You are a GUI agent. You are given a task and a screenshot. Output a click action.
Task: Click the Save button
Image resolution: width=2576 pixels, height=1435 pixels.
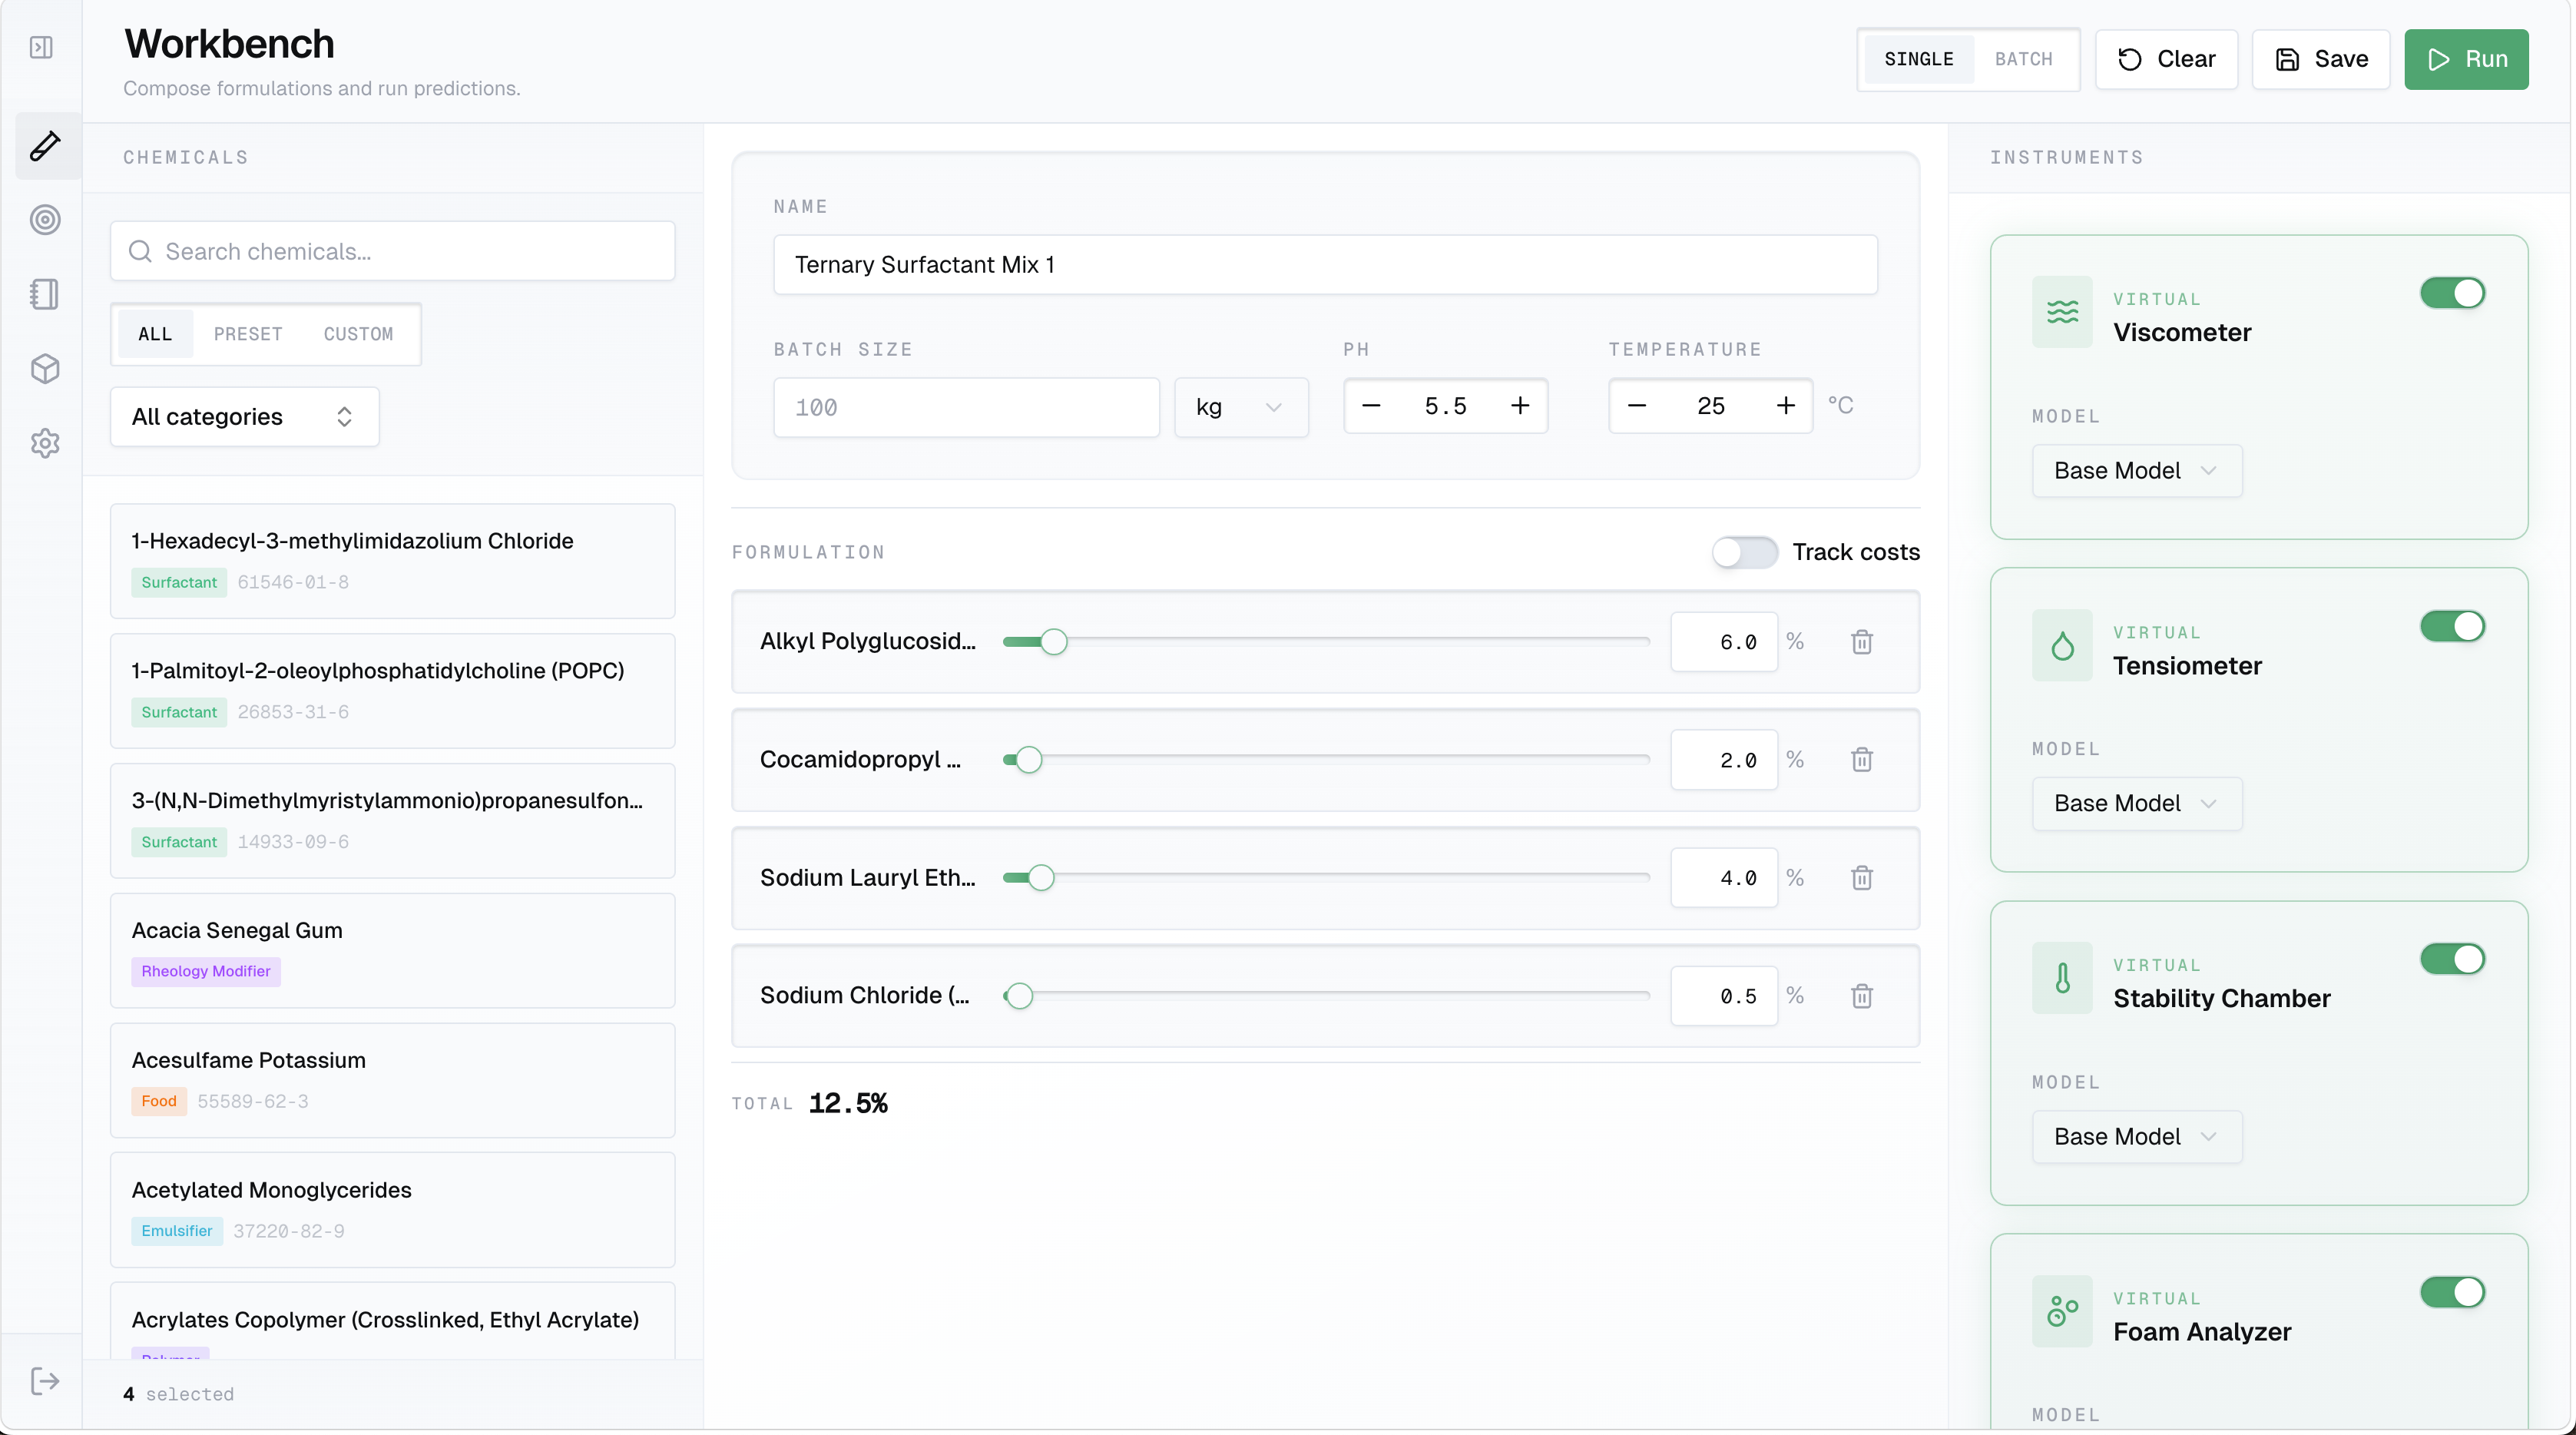pos(2320,59)
